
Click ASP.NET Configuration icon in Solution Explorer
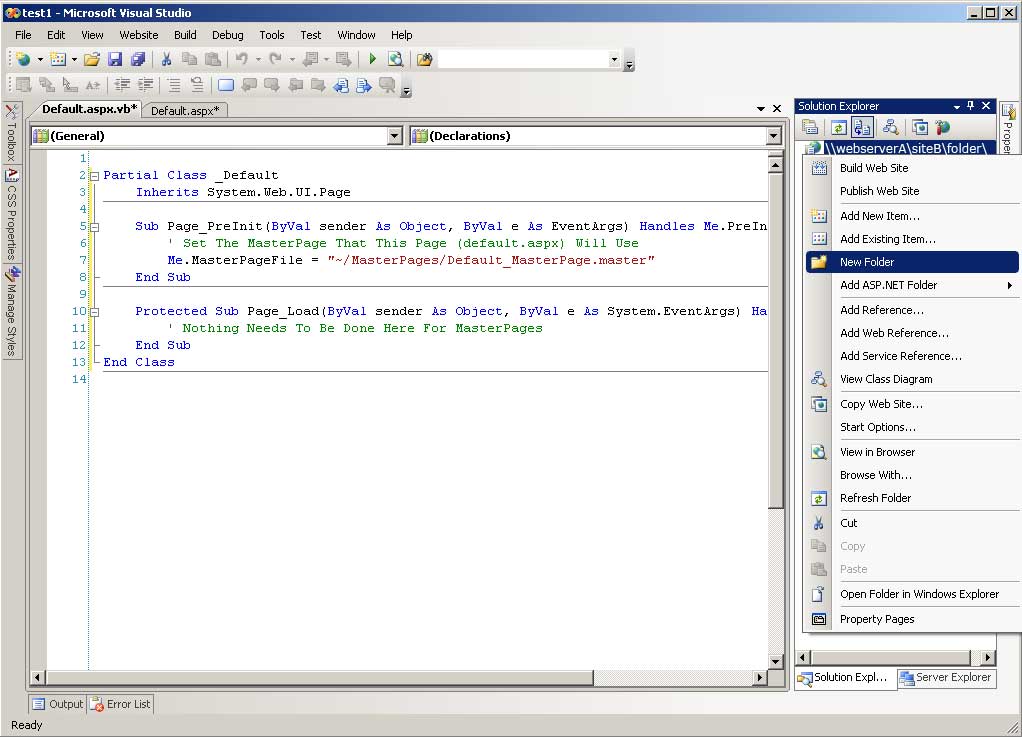[x=942, y=127]
